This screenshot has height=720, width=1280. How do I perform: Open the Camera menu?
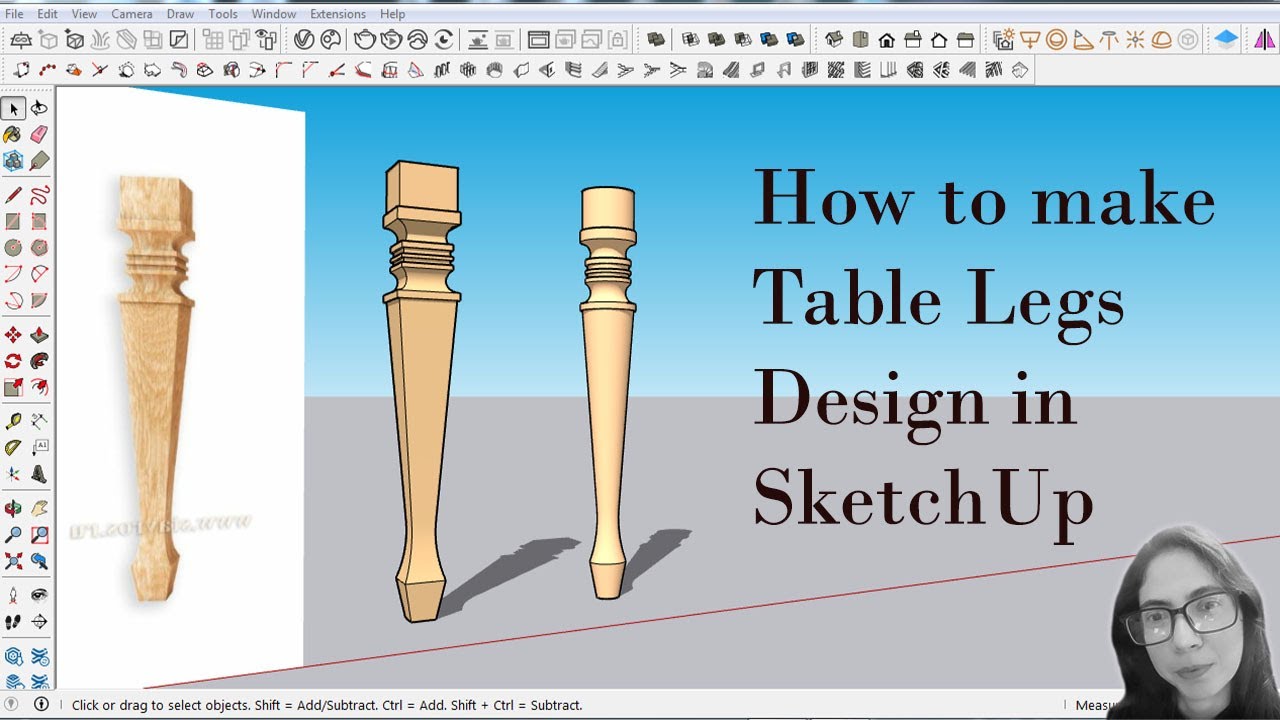pyautogui.click(x=132, y=14)
